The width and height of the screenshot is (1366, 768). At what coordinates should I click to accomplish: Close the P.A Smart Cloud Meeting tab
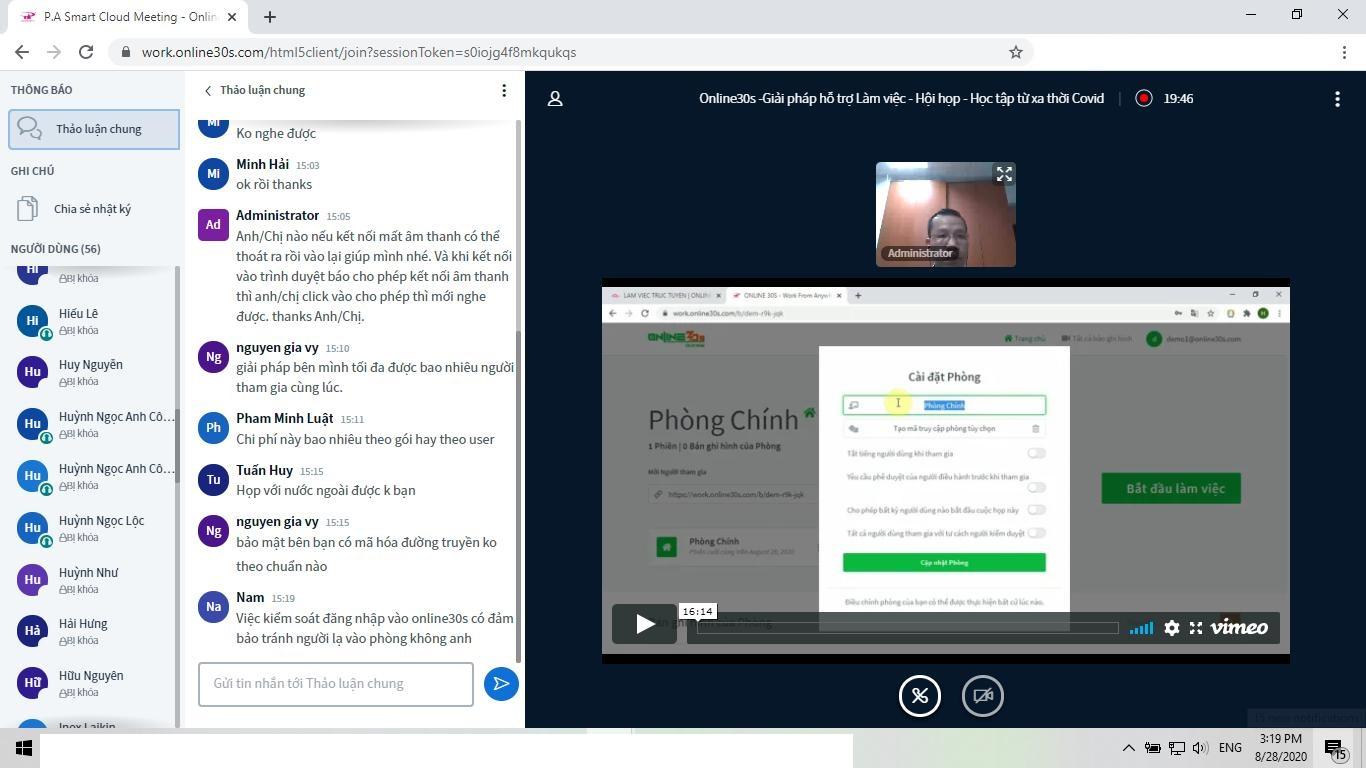[232, 17]
